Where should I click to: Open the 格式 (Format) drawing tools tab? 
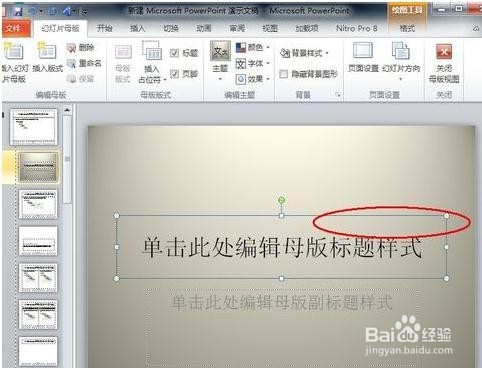(407, 29)
